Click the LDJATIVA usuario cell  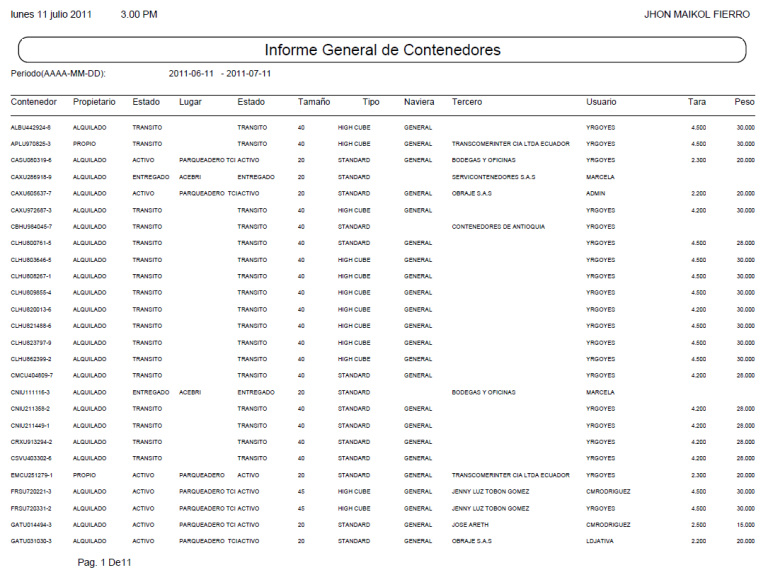tap(603, 540)
